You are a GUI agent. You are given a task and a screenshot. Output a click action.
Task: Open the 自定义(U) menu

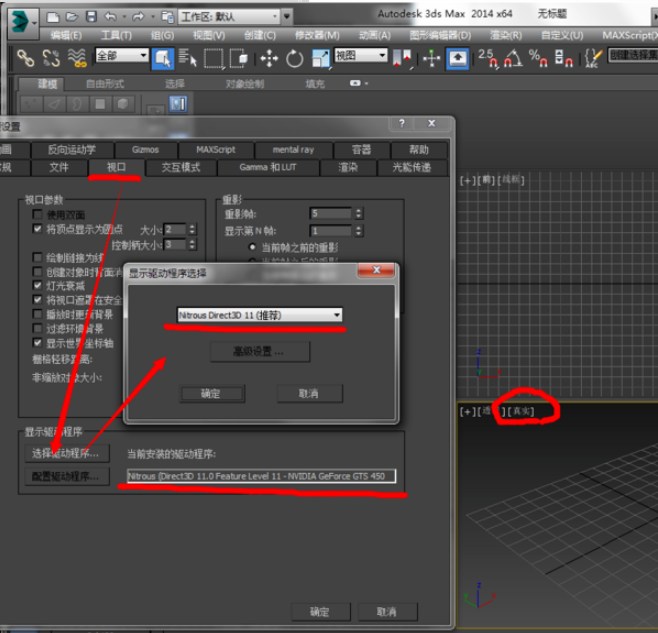(562, 35)
